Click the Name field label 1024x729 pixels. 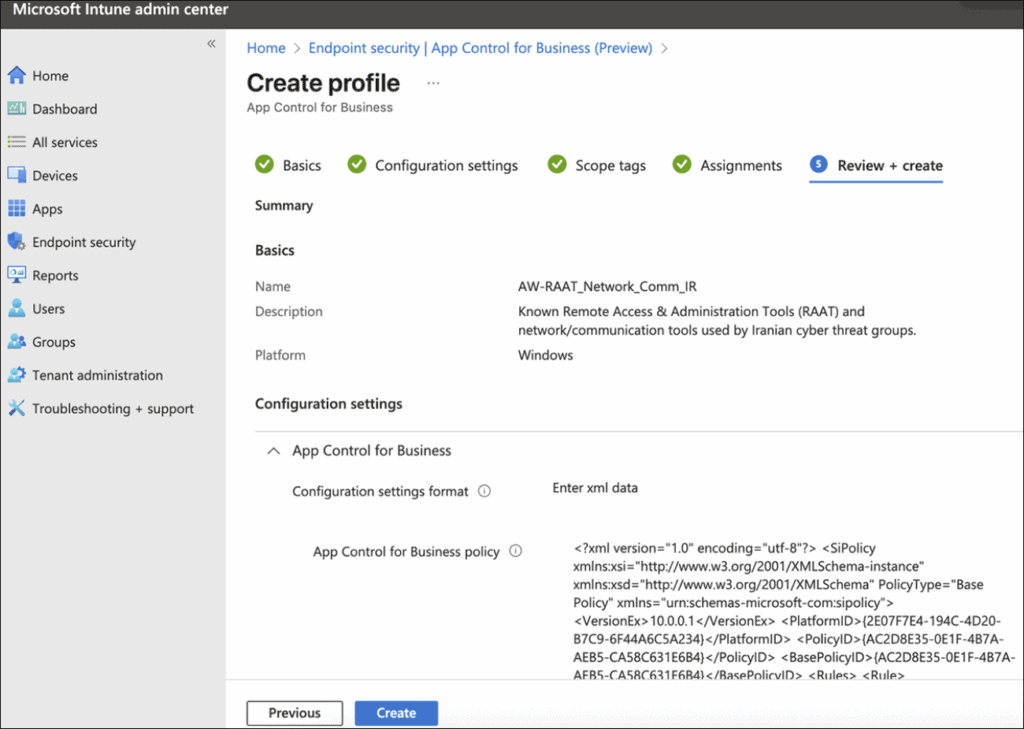coord(272,287)
